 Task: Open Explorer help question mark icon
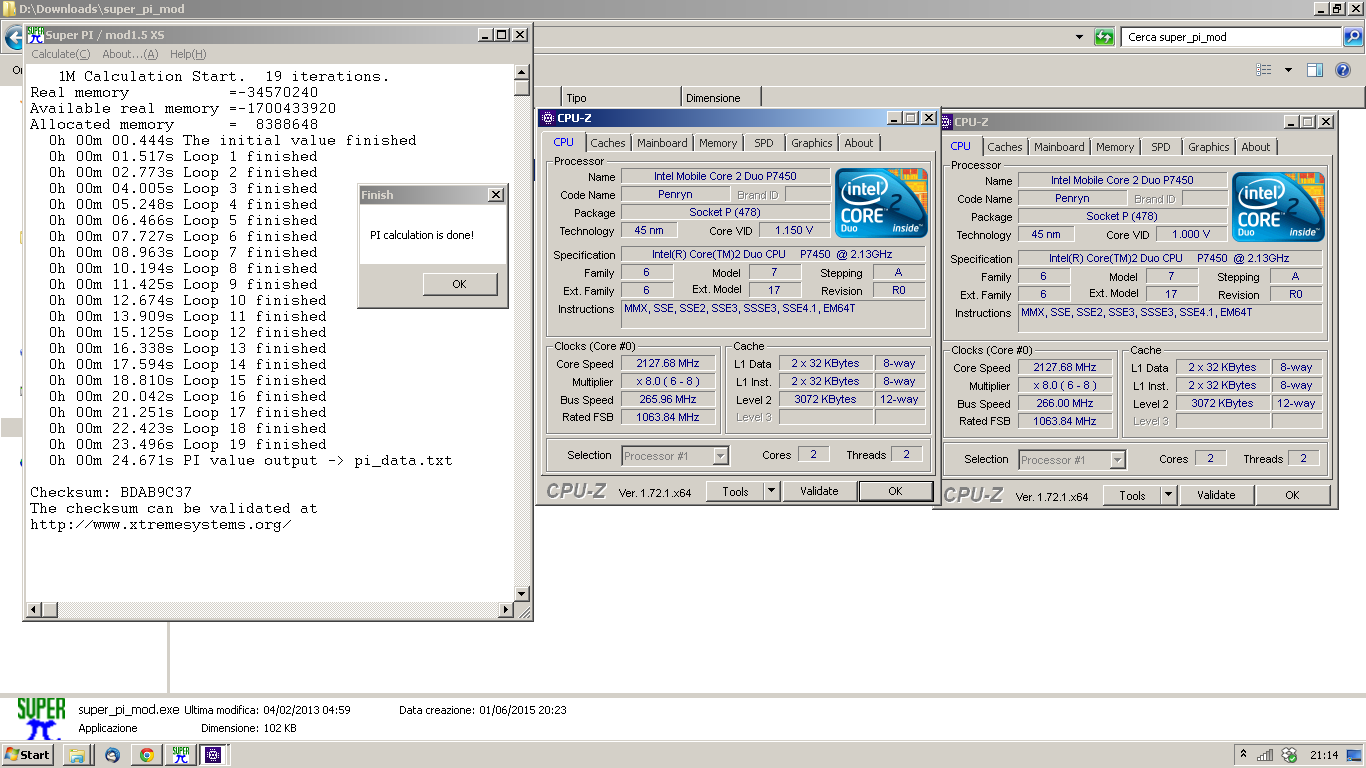coord(1344,70)
